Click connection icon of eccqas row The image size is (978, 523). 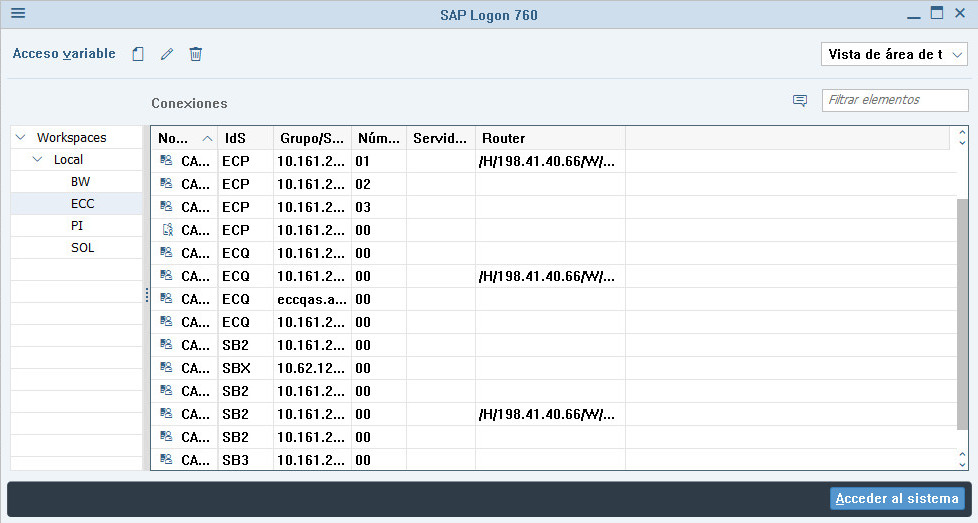[166, 298]
